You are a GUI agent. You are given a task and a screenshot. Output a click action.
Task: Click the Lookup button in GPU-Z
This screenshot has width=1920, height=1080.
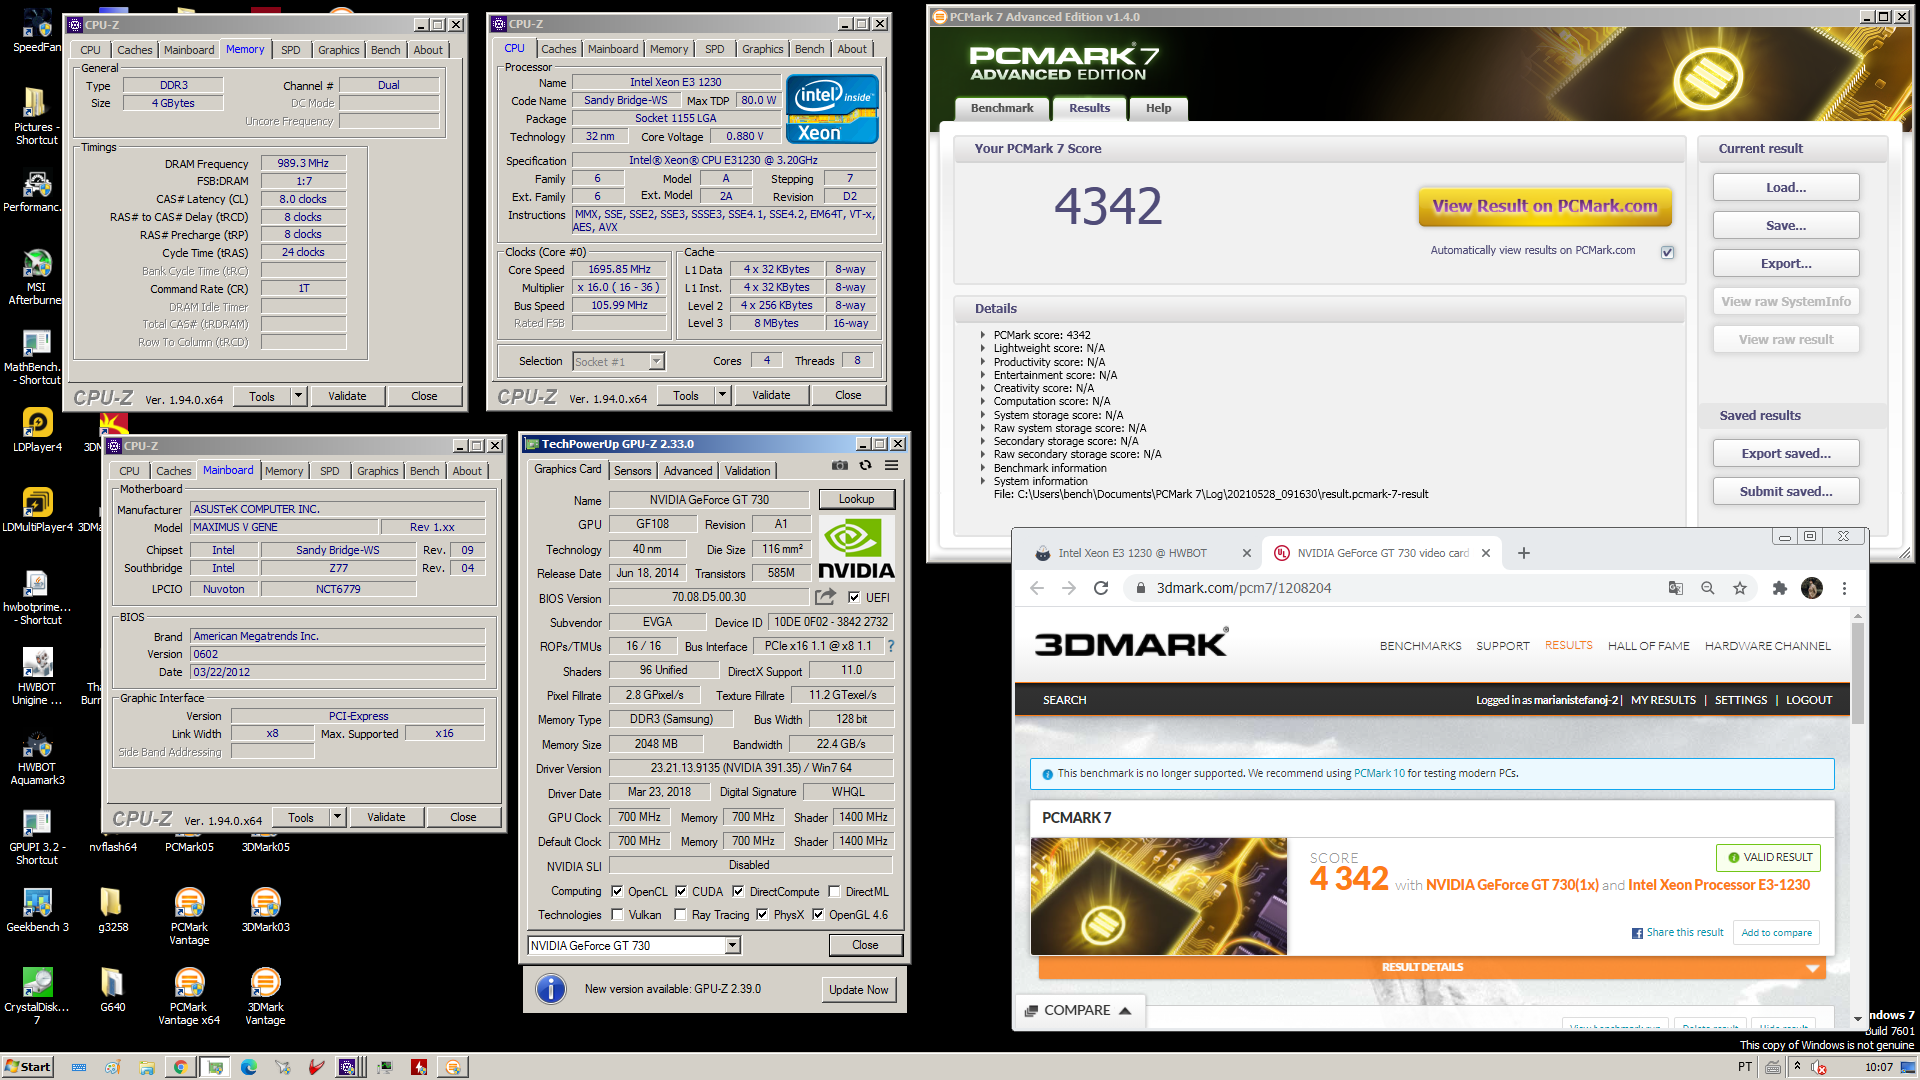point(856,499)
